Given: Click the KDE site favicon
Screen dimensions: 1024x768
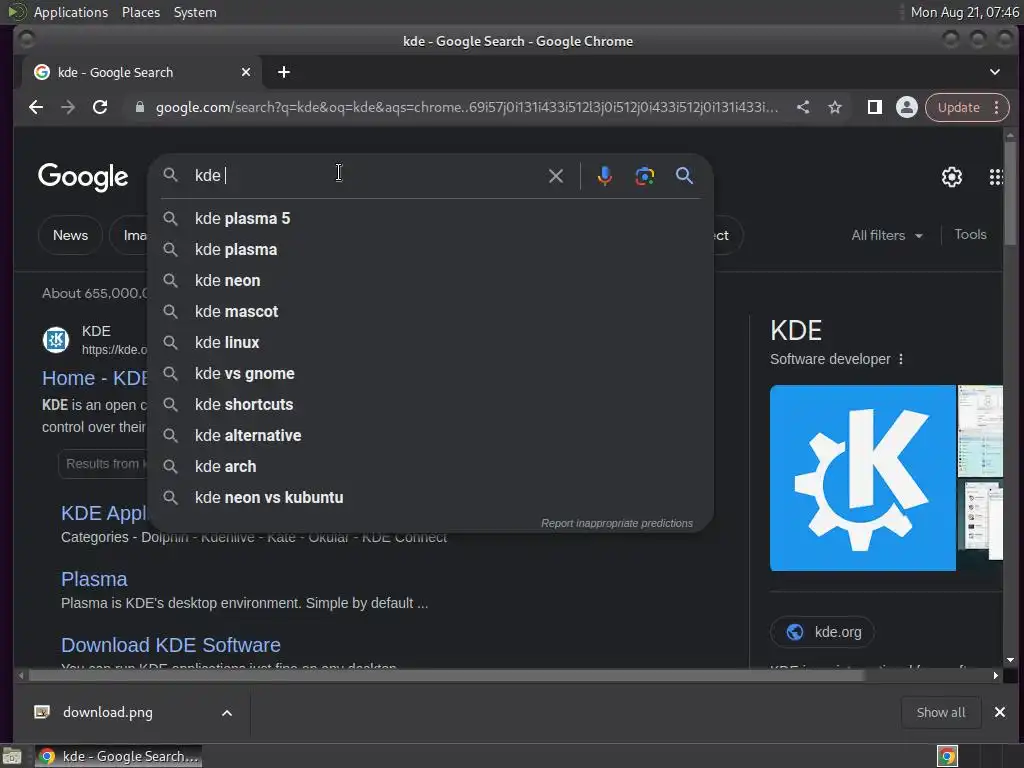Looking at the screenshot, I should coord(56,340).
